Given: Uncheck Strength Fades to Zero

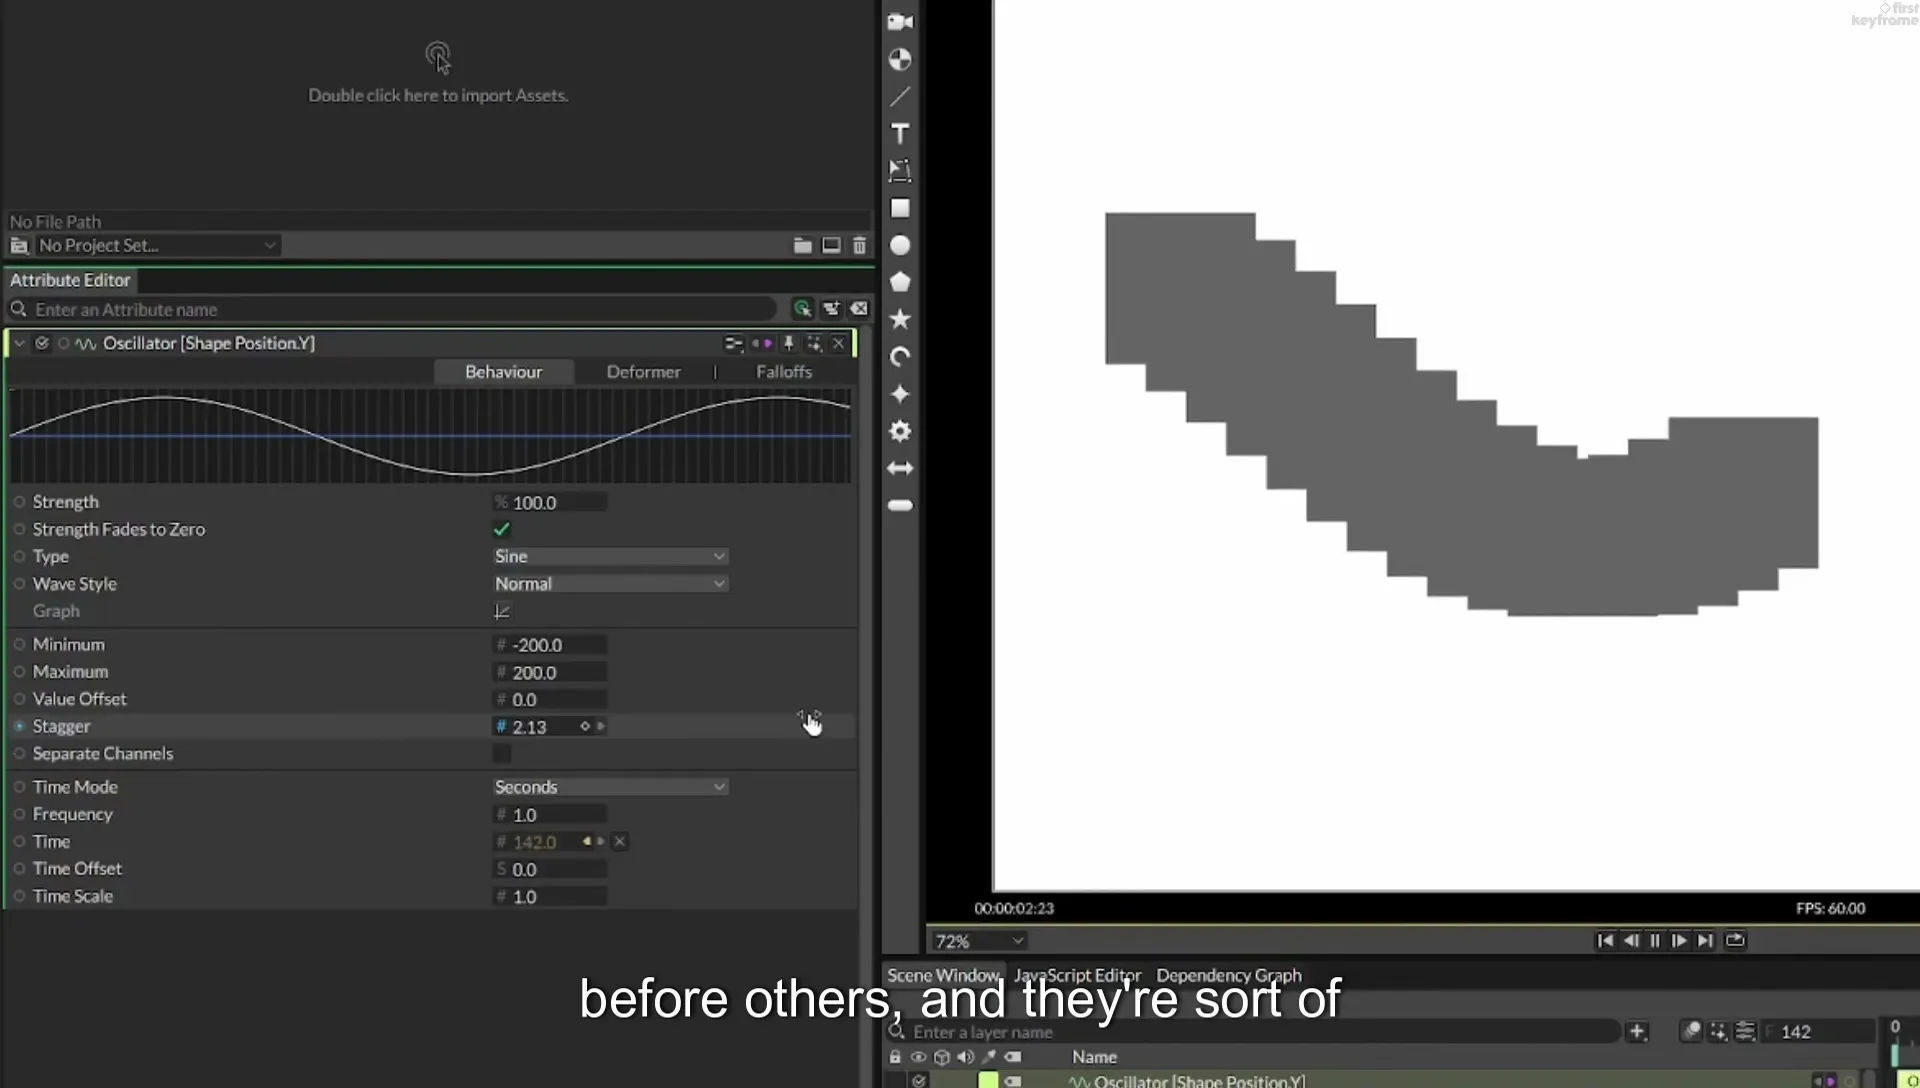Looking at the screenshot, I should 502,529.
